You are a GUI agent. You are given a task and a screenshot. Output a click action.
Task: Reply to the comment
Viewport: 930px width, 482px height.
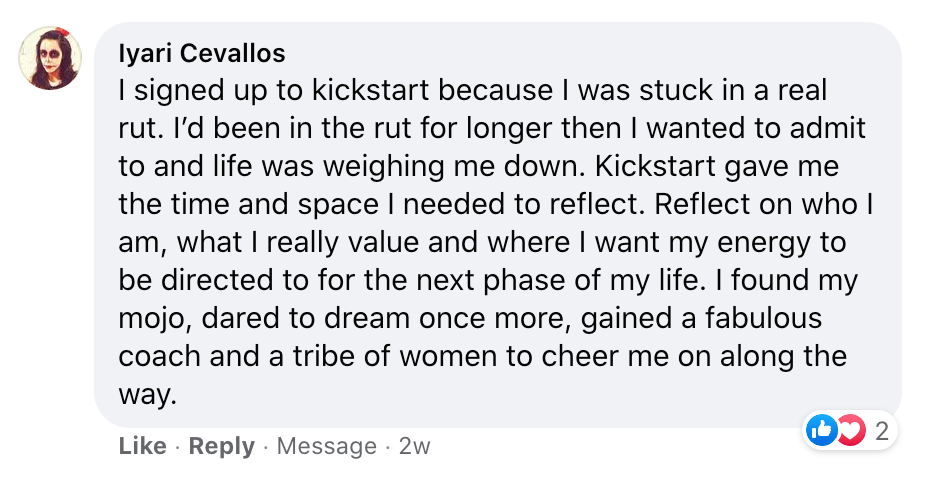[x=221, y=446]
